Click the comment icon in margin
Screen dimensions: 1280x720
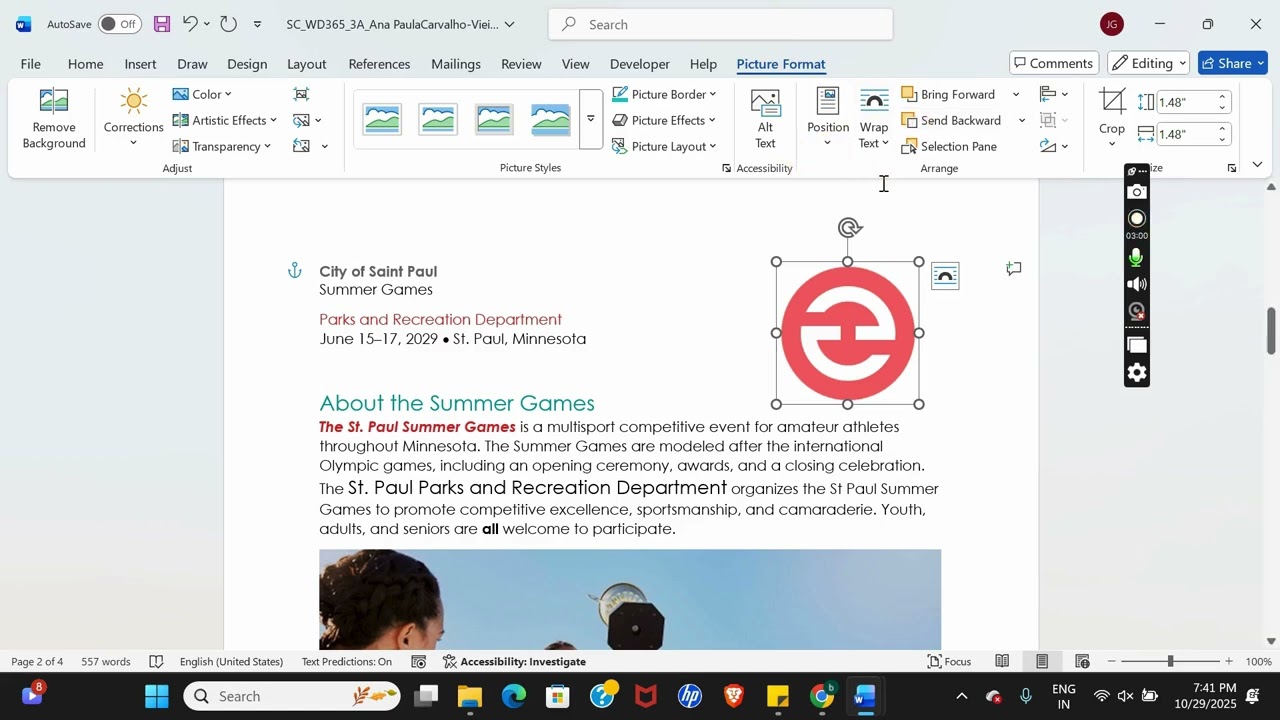1014,268
